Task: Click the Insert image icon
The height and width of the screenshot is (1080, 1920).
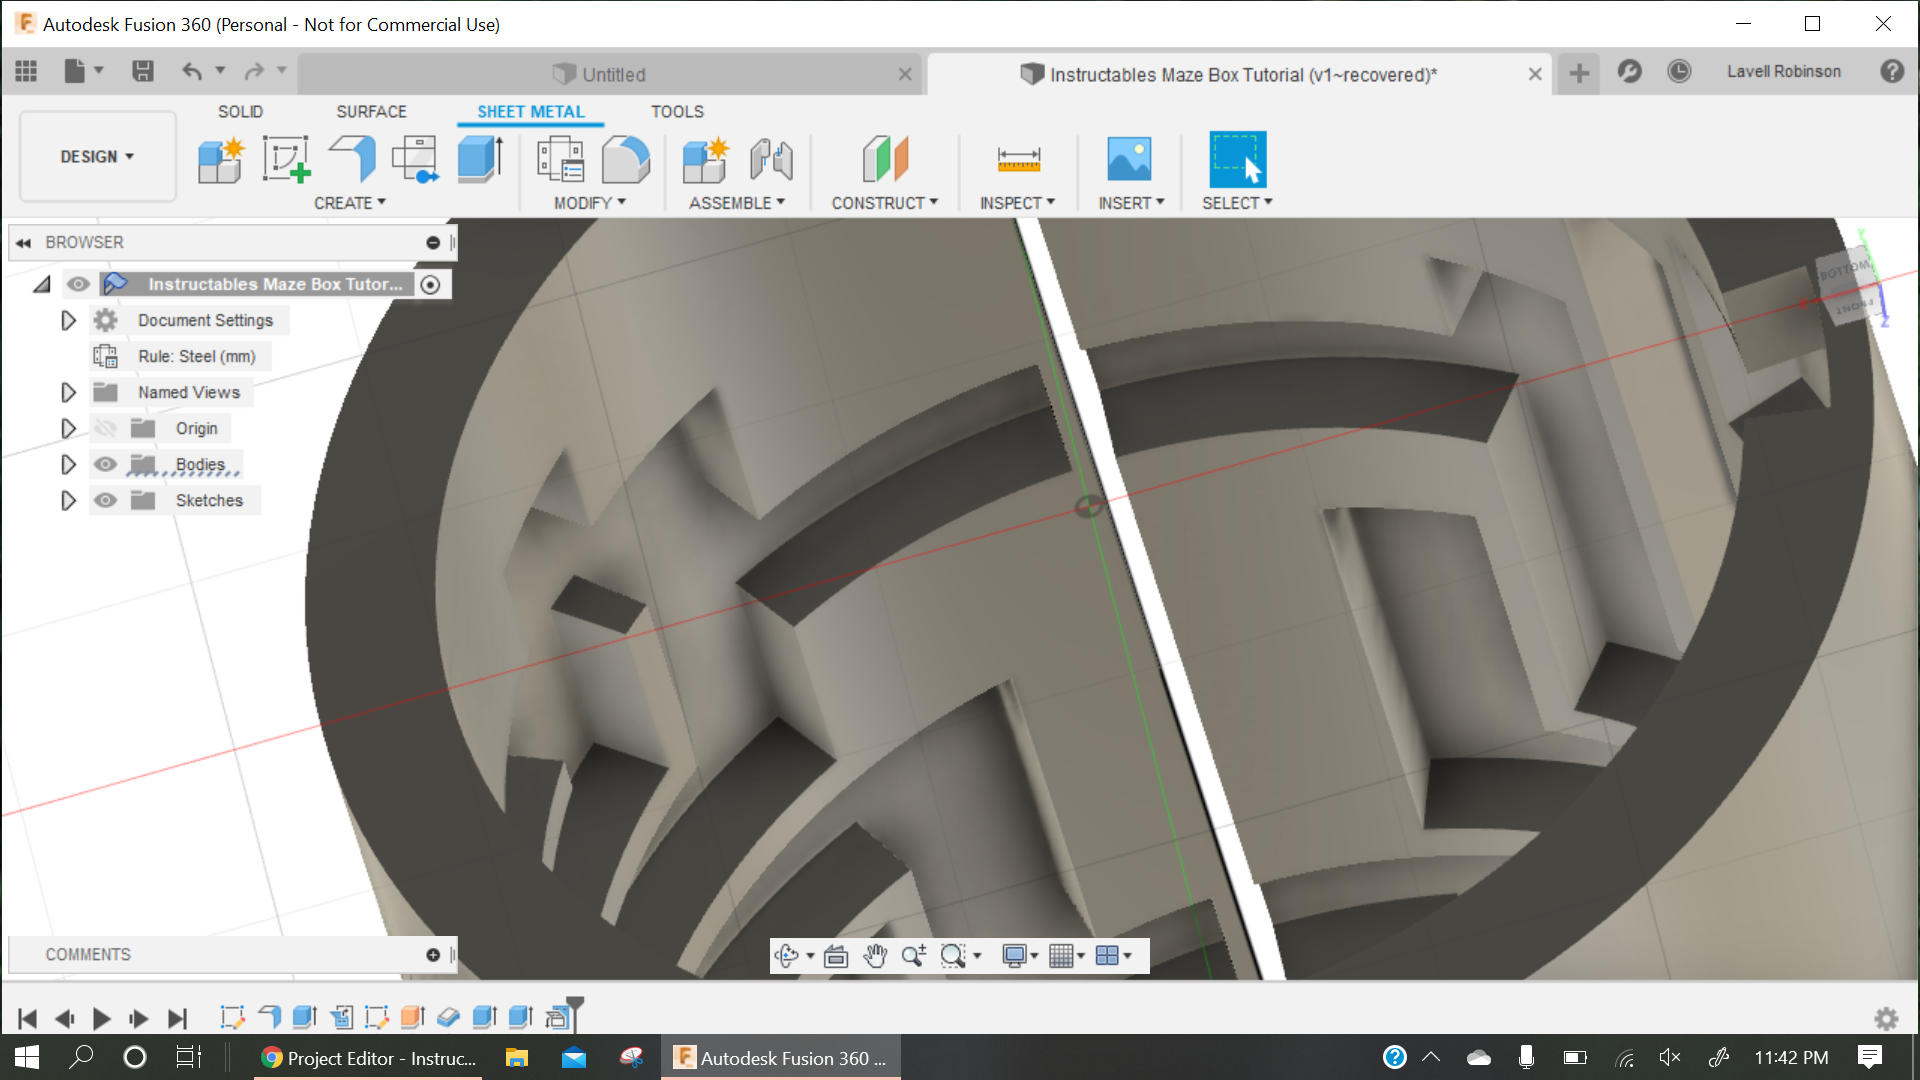Action: tap(1129, 160)
